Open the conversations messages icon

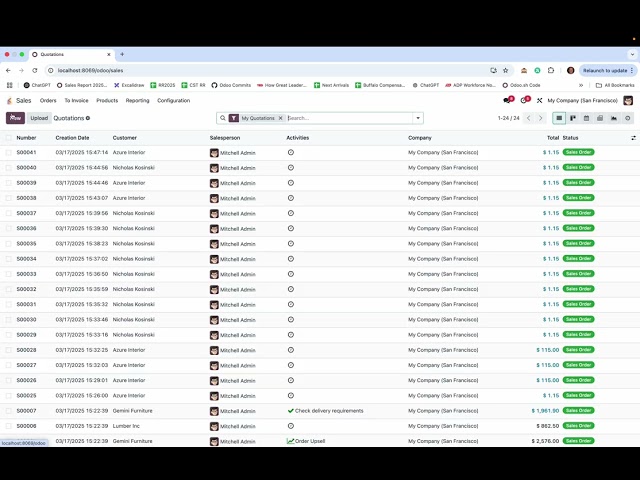pyautogui.click(x=508, y=100)
